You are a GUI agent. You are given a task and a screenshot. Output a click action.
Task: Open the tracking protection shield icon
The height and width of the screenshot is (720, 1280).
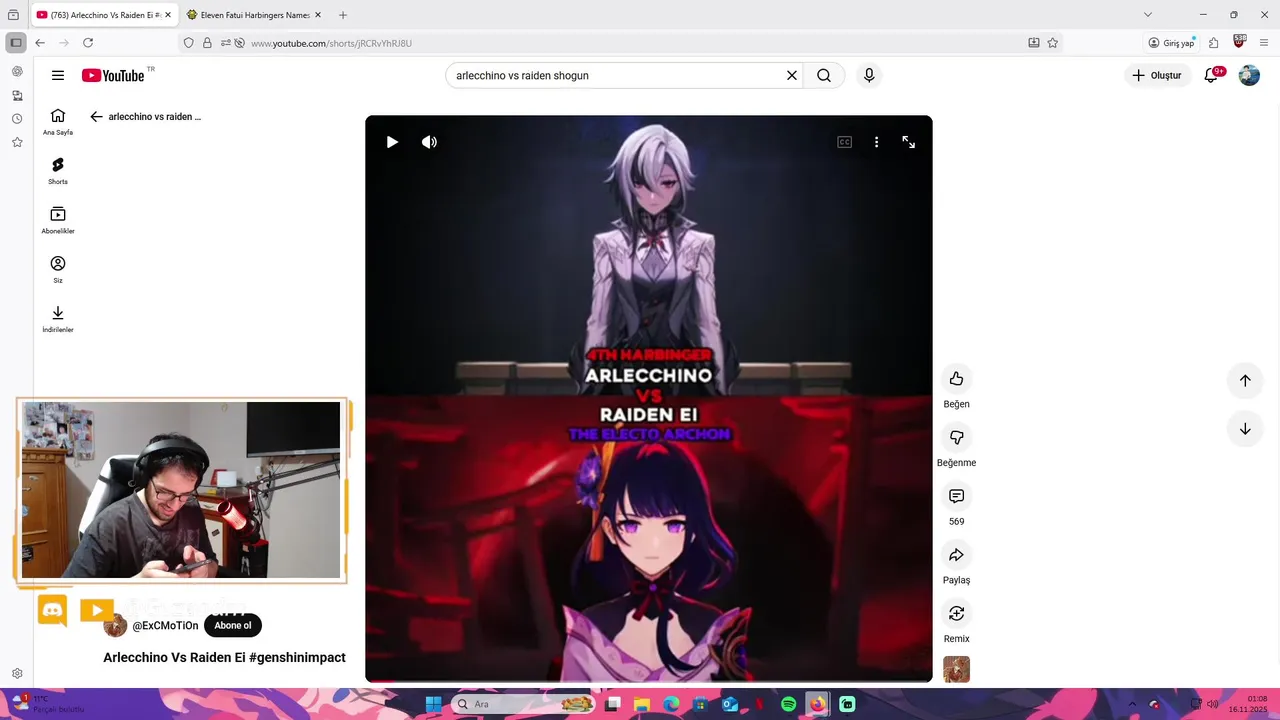188,43
